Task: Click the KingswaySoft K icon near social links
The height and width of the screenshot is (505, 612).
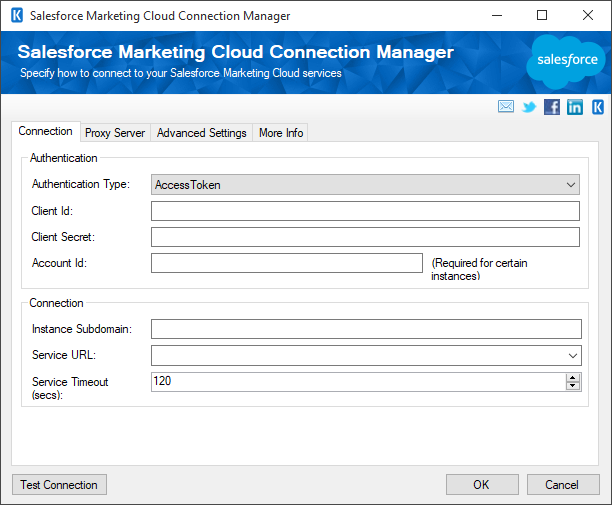Action: (x=598, y=107)
